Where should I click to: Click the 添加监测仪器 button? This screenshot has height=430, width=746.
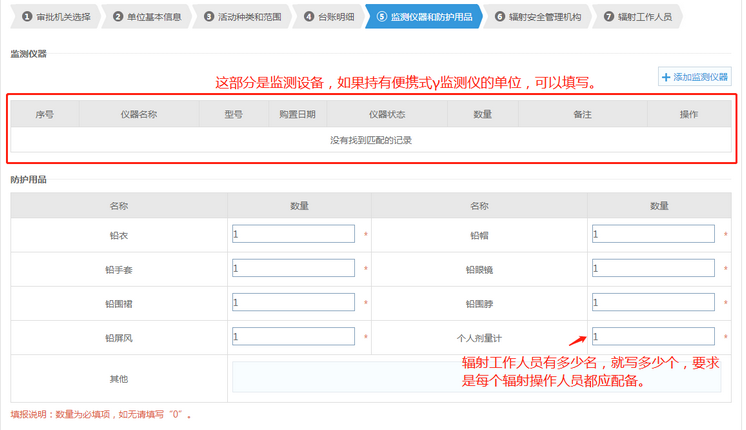(695, 77)
